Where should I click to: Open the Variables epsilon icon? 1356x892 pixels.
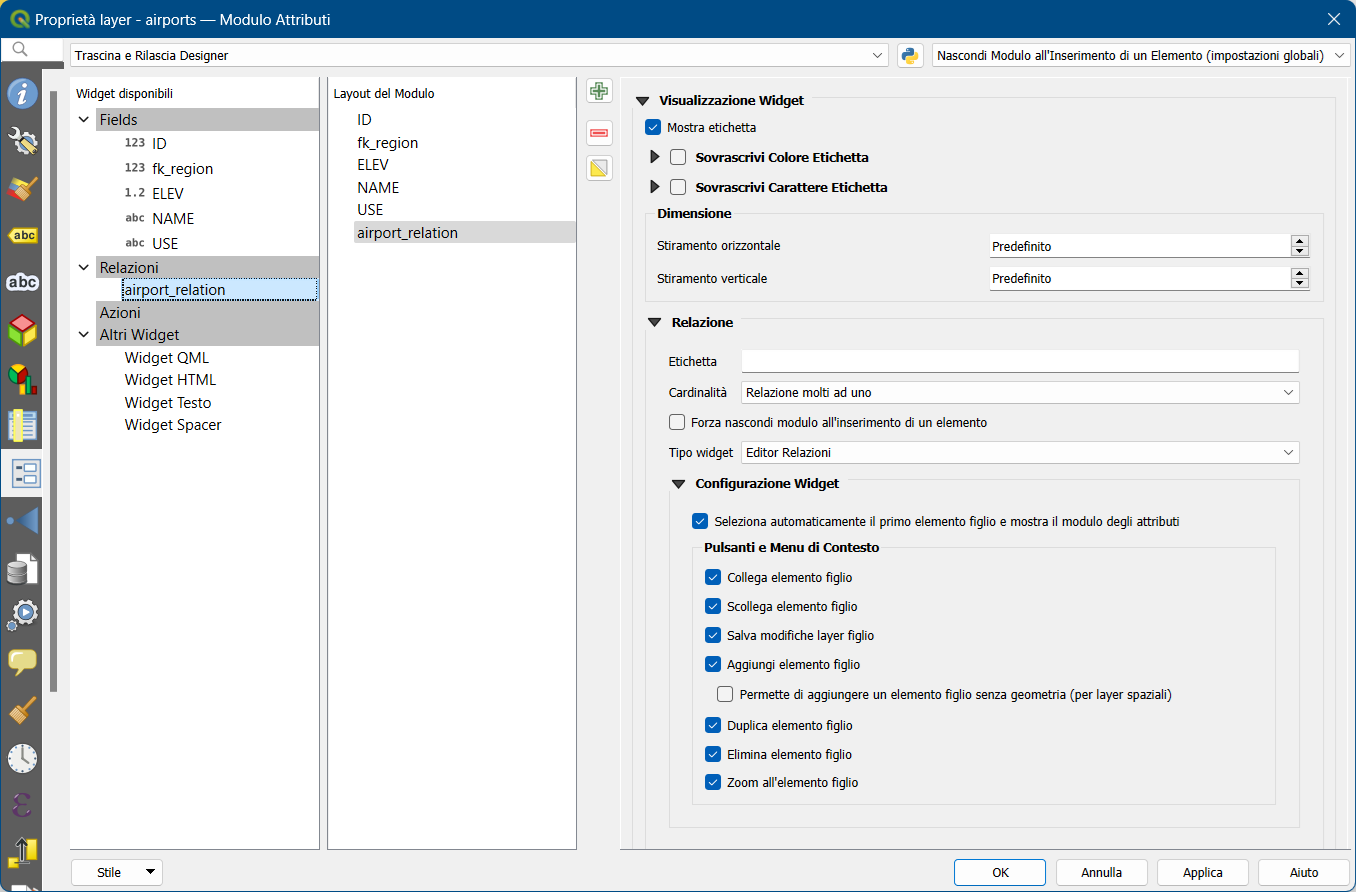click(22, 804)
